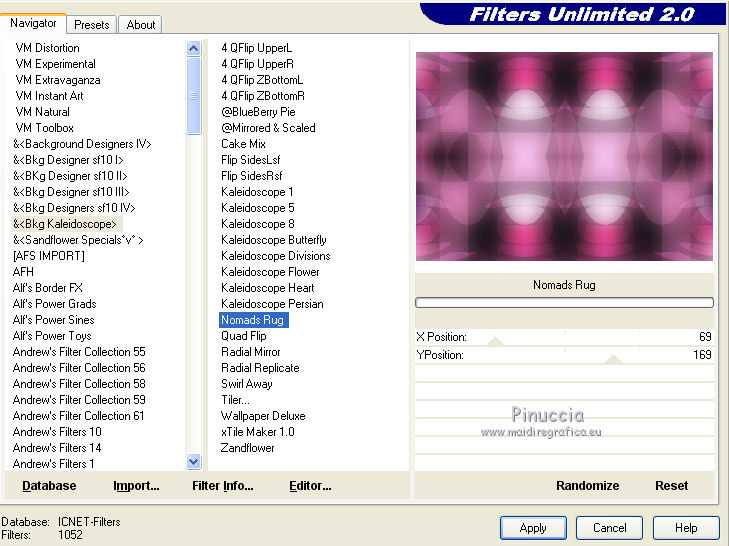This screenshot has height=546, width=729.
Task: Adjust the X Position slider handle
Action: (496, 341)
